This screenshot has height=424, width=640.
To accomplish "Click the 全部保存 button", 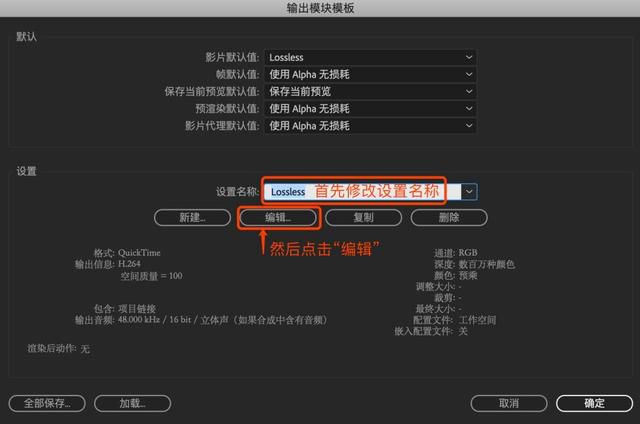I will click(47, 404).
